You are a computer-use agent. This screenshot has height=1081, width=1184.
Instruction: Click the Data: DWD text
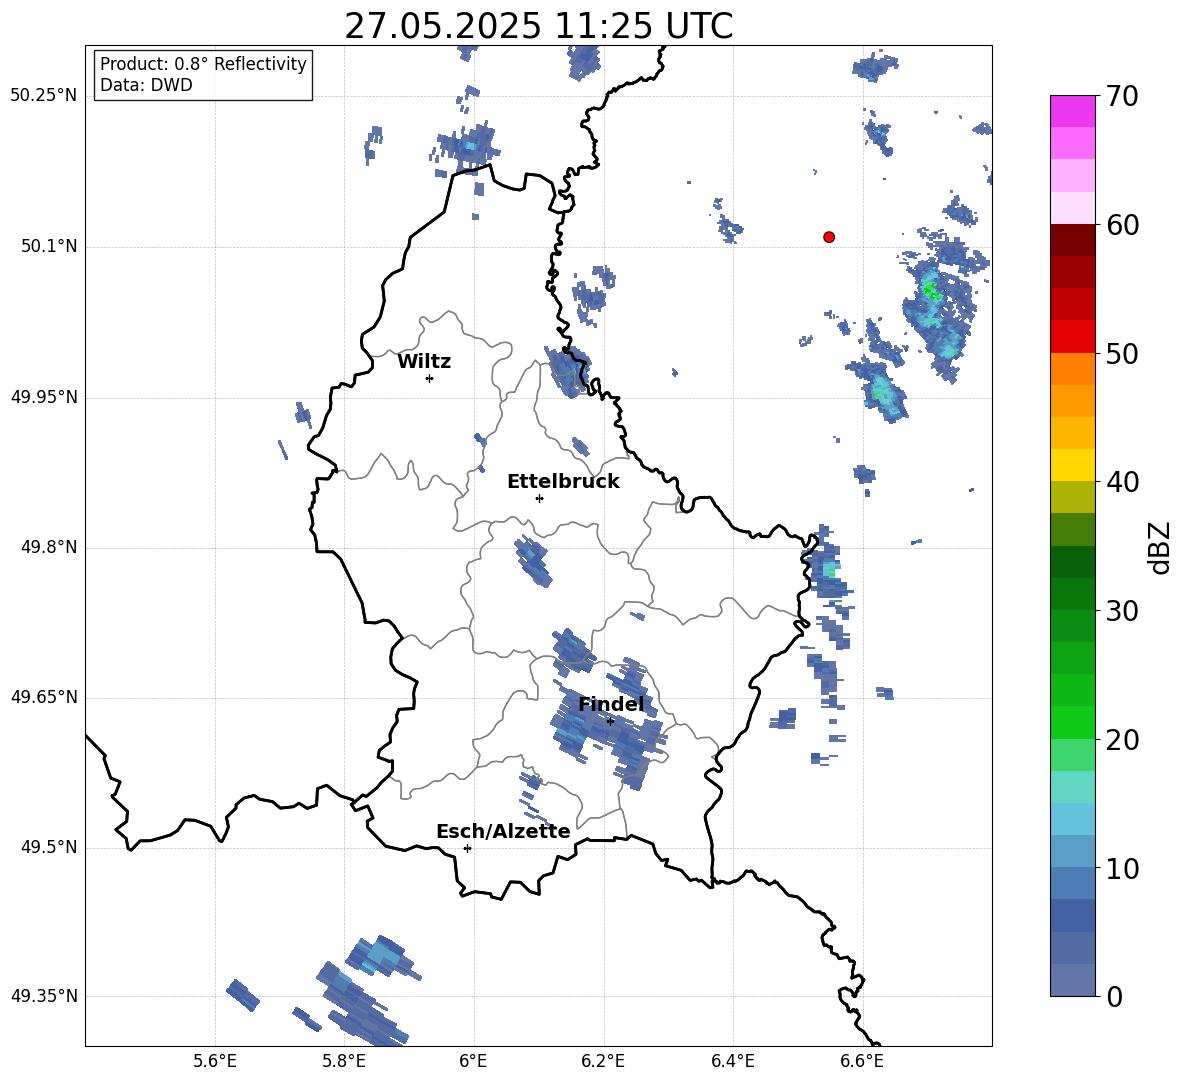146,85
